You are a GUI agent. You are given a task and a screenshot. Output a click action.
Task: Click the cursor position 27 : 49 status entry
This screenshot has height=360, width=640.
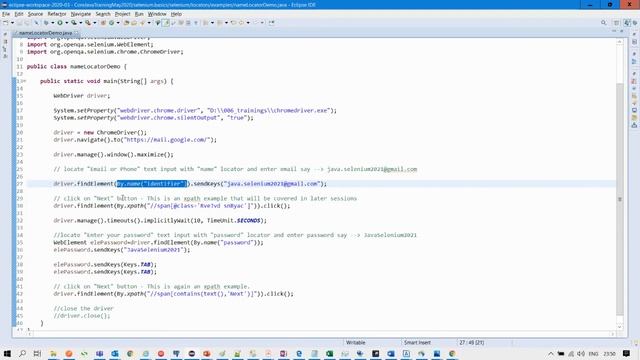coord(471,342)
